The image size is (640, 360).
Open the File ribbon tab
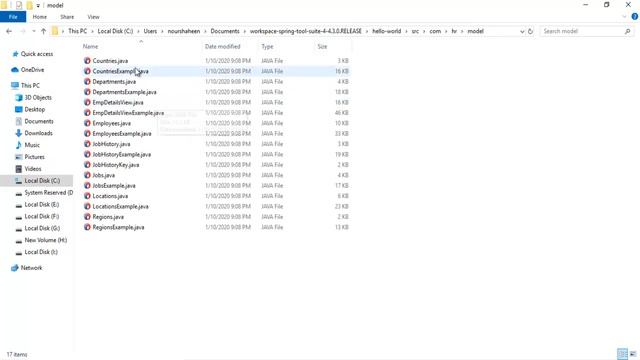(x=13, y=17)
